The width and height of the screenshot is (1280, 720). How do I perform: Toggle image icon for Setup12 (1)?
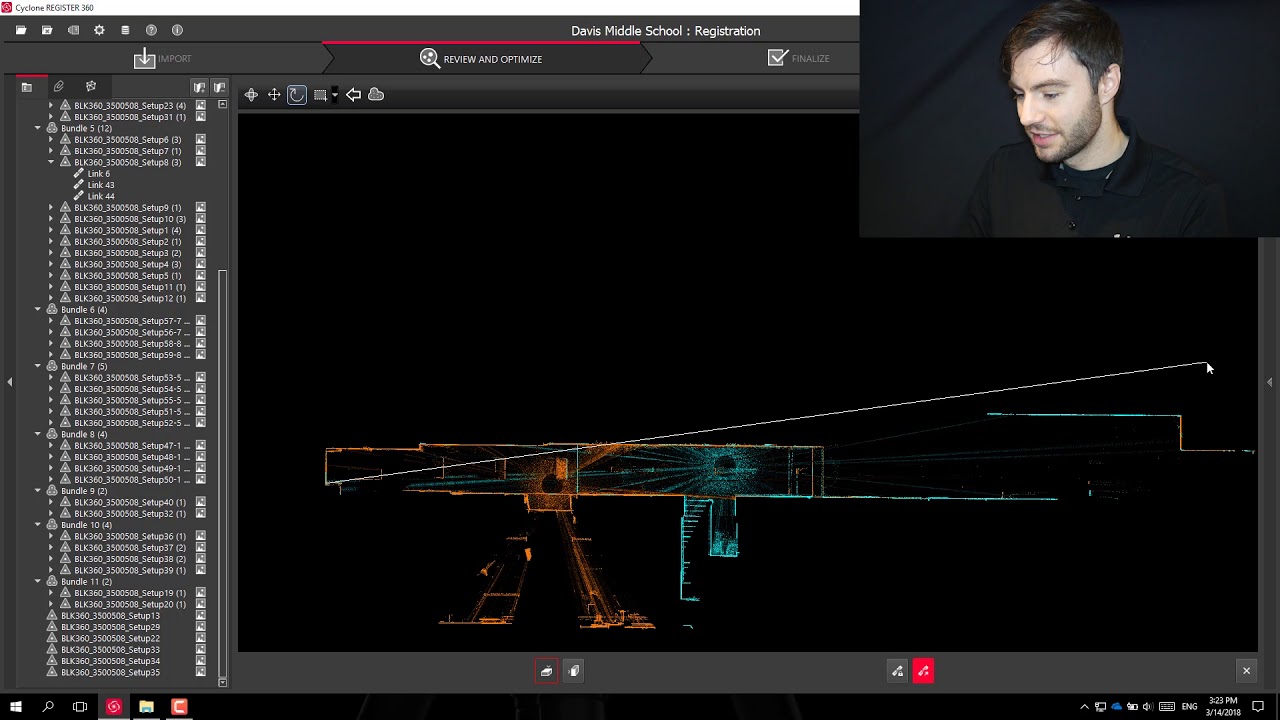coord(201,298)
